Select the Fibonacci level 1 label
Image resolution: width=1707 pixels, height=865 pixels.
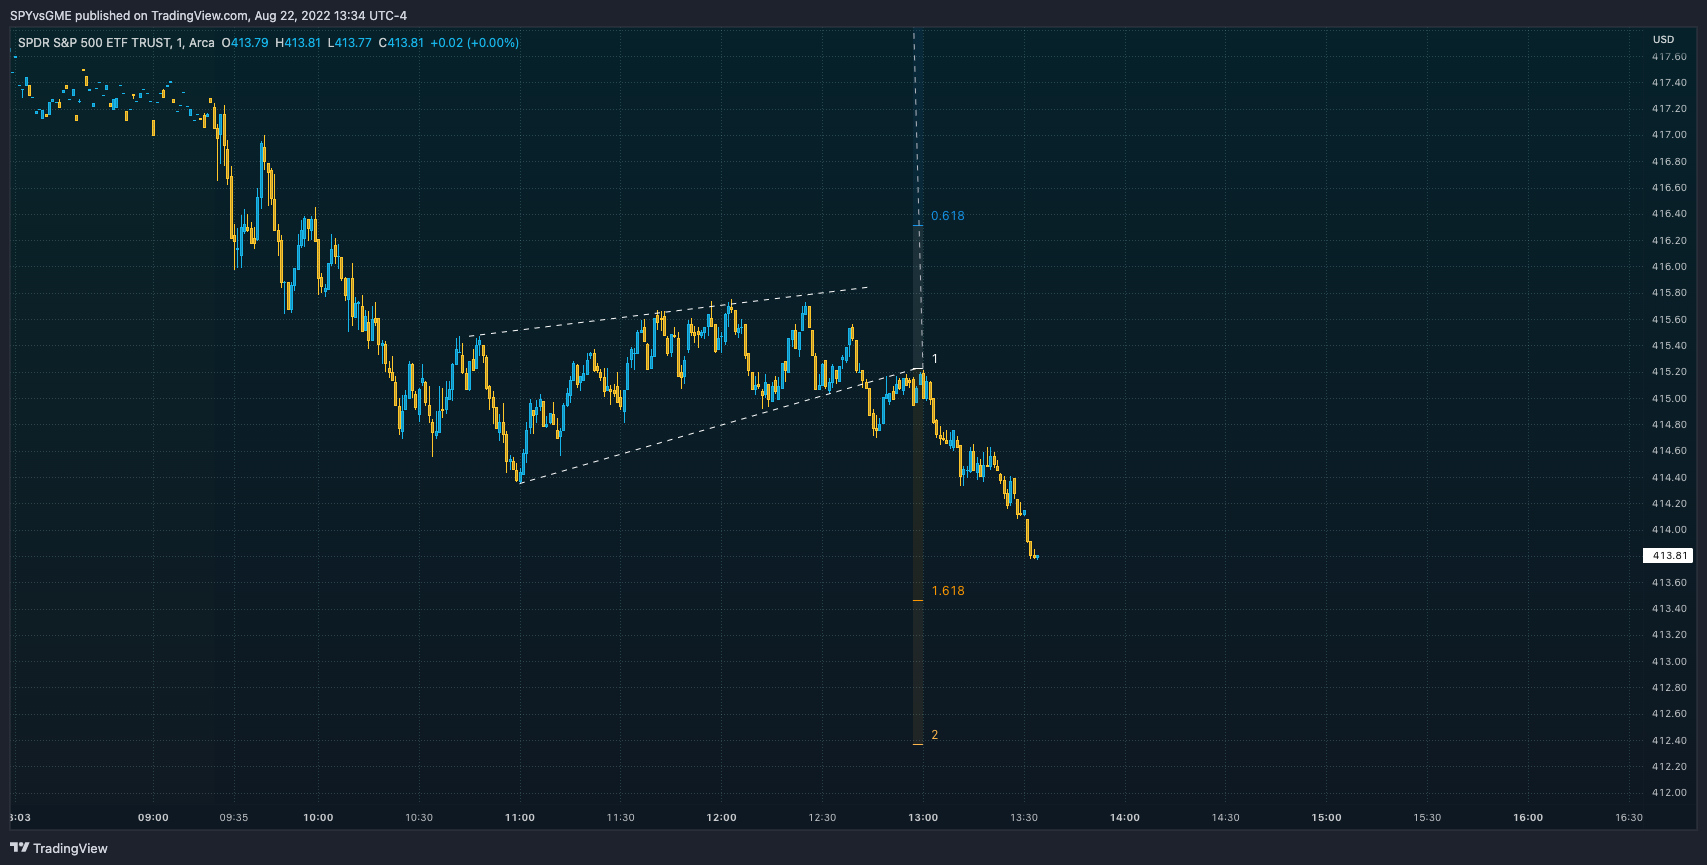click(935, 359)
